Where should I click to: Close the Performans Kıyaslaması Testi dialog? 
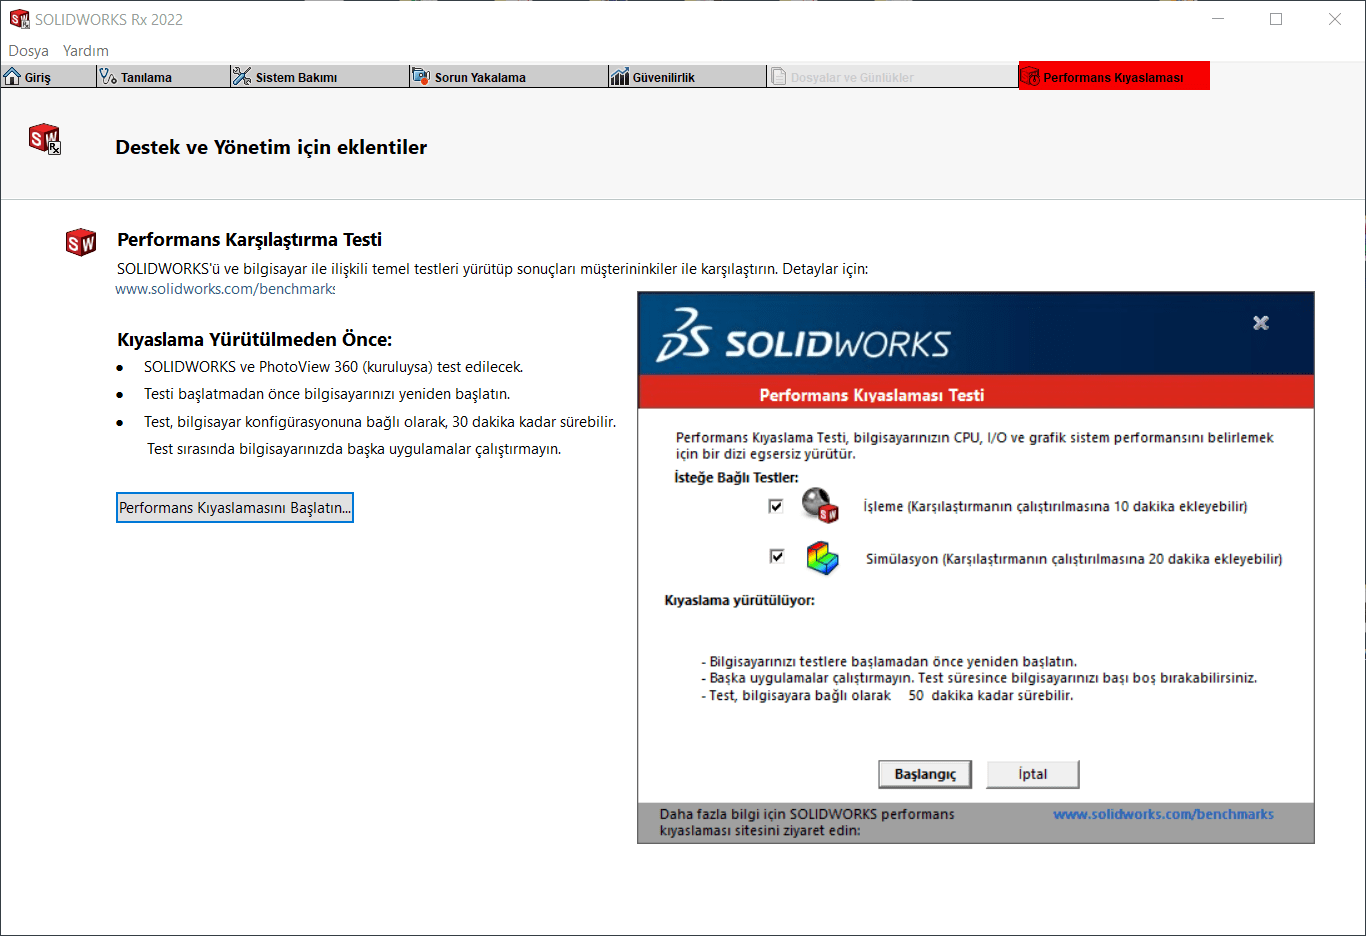[x=1261, y=322]
